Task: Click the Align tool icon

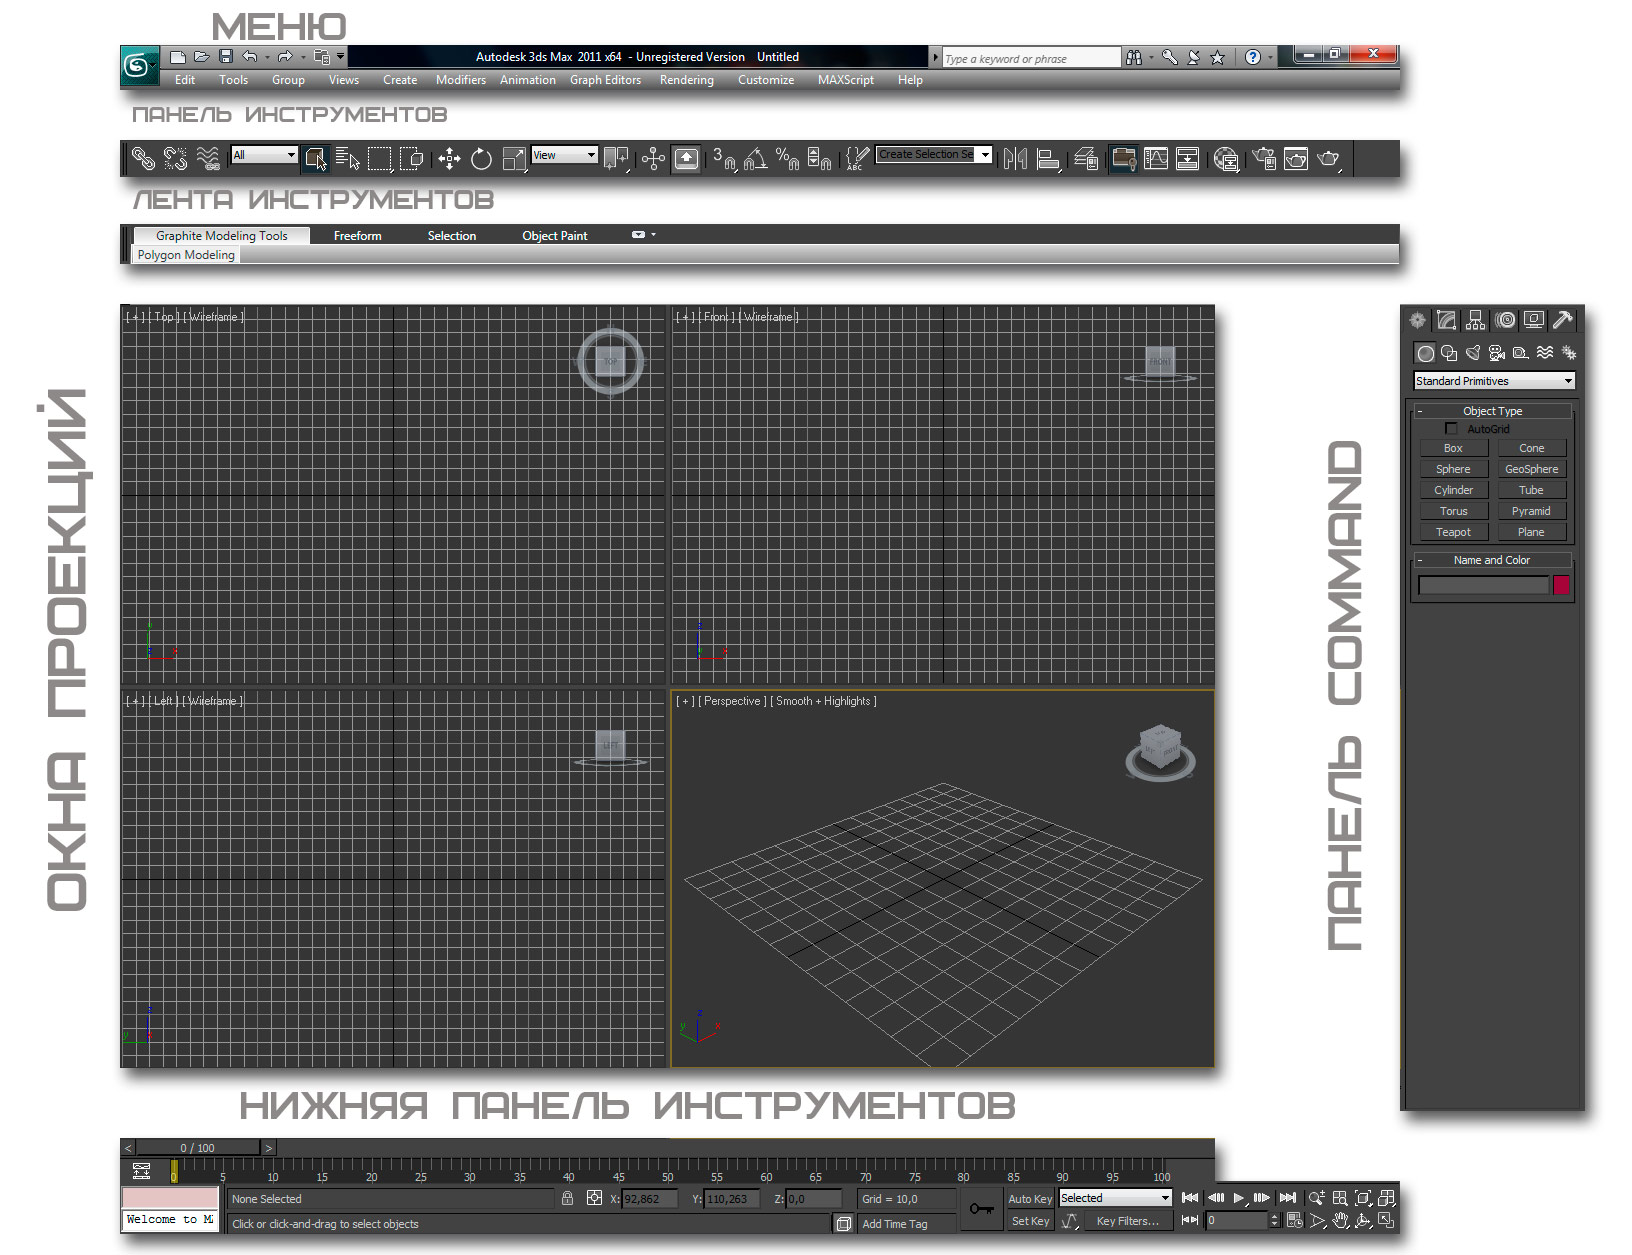Action: point(1048,158)
